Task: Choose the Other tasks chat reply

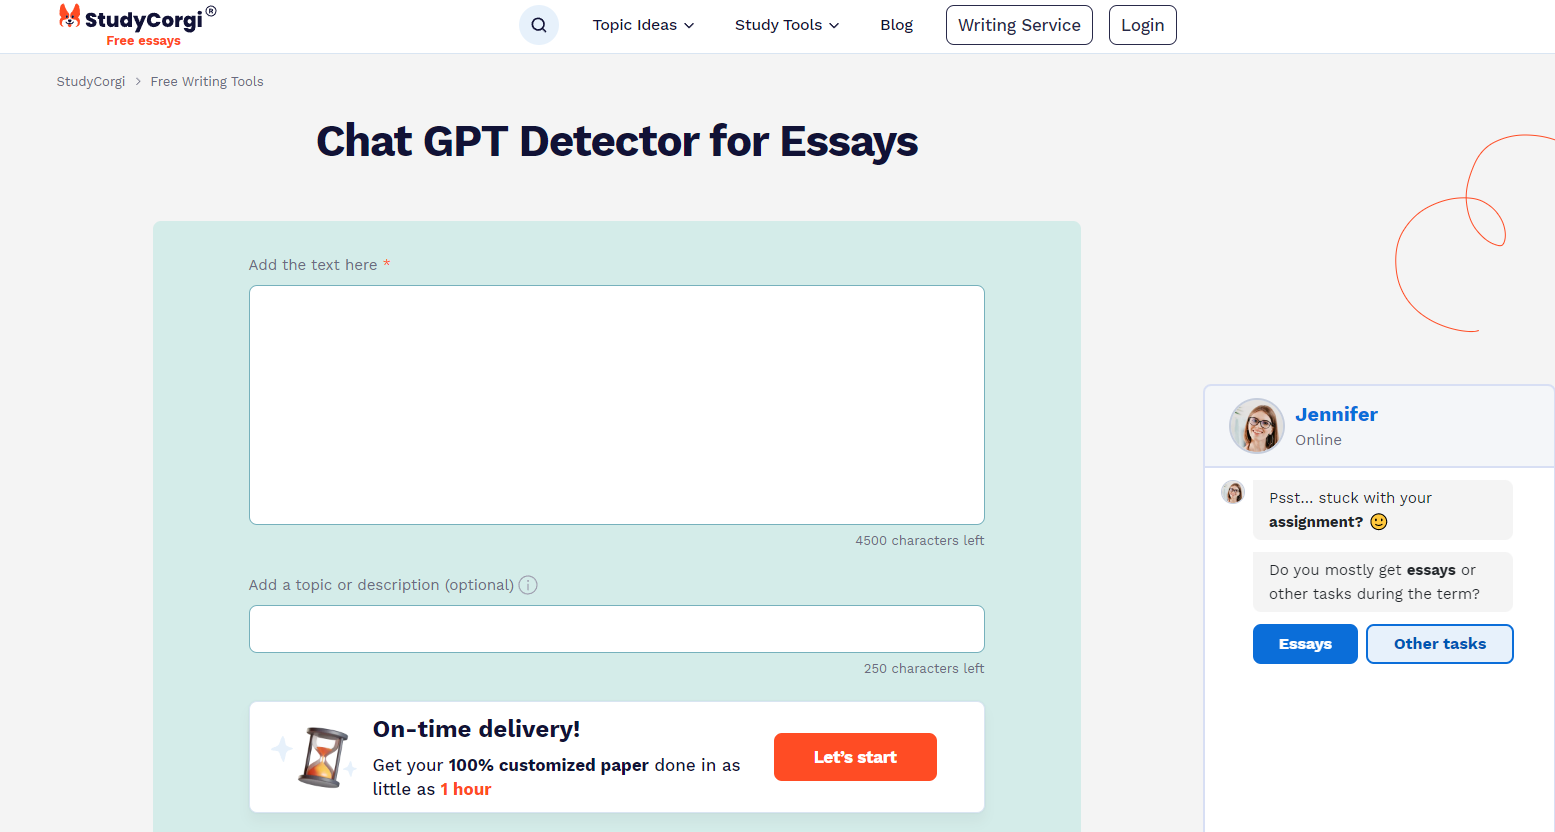Action: pos(1439,644)
